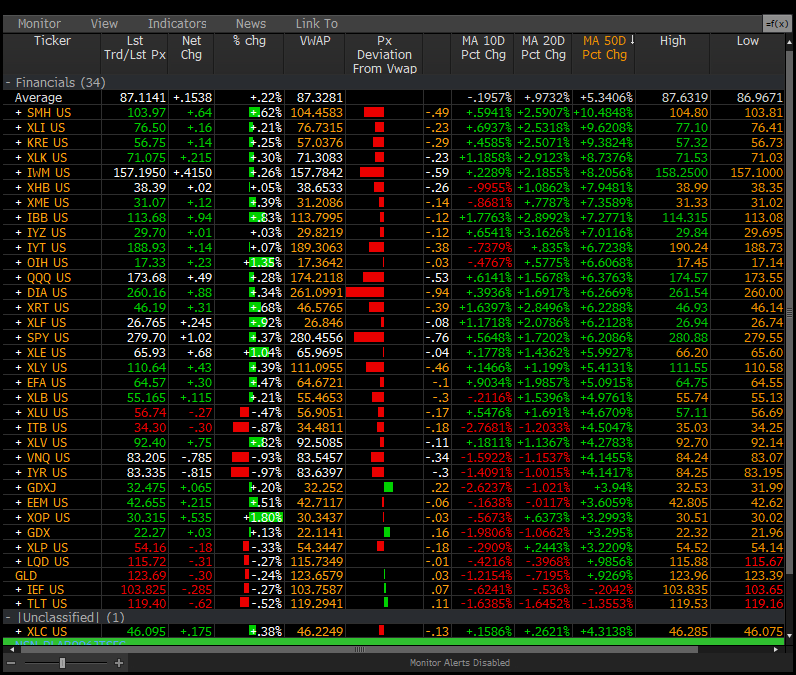796x675 pixels.
Task: Expand the QQQ US row
Action: click(x=18, y=278)
